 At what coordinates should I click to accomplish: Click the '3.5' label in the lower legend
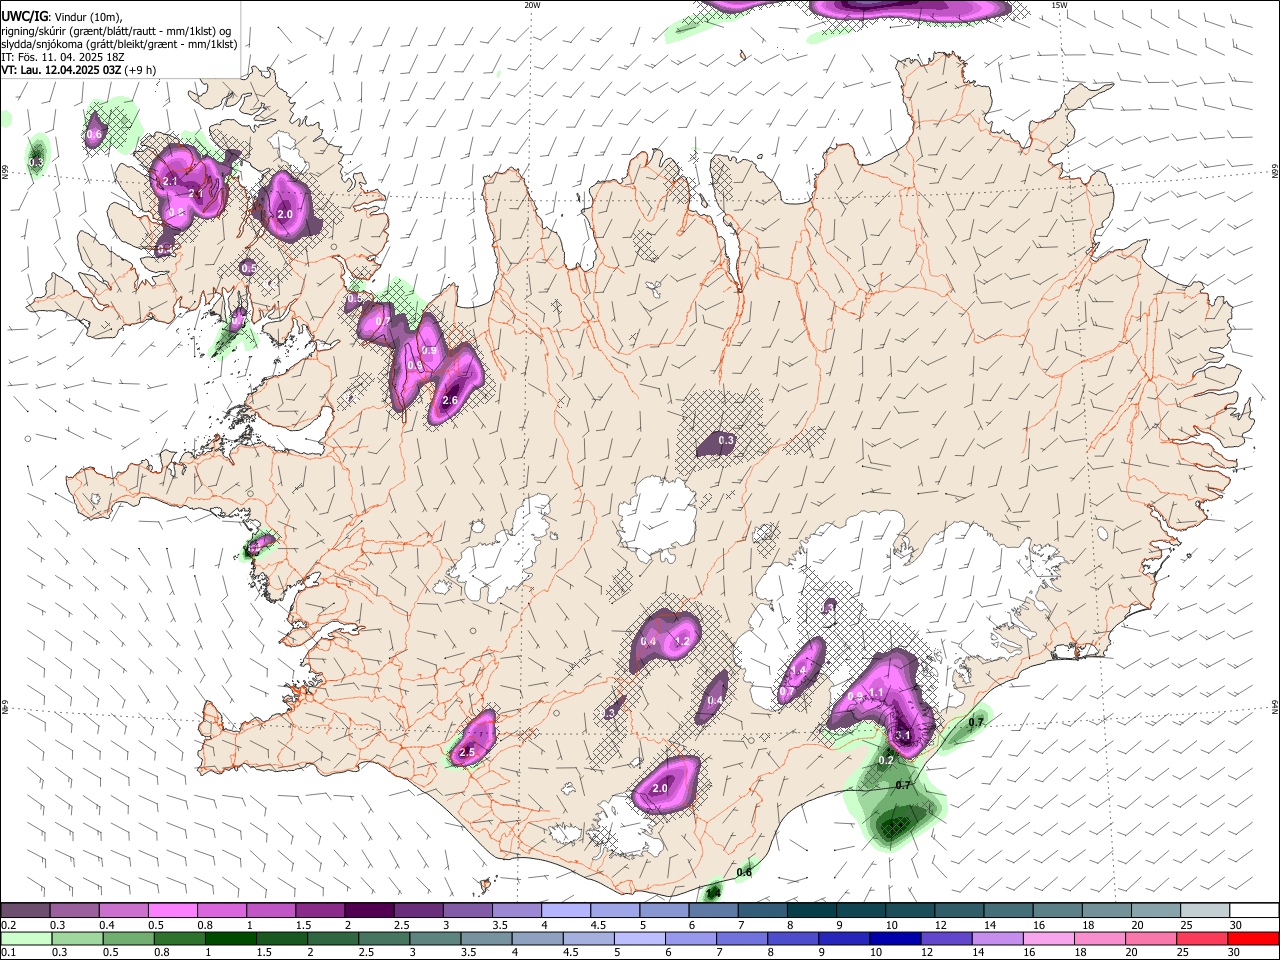[x=468, y=952]
